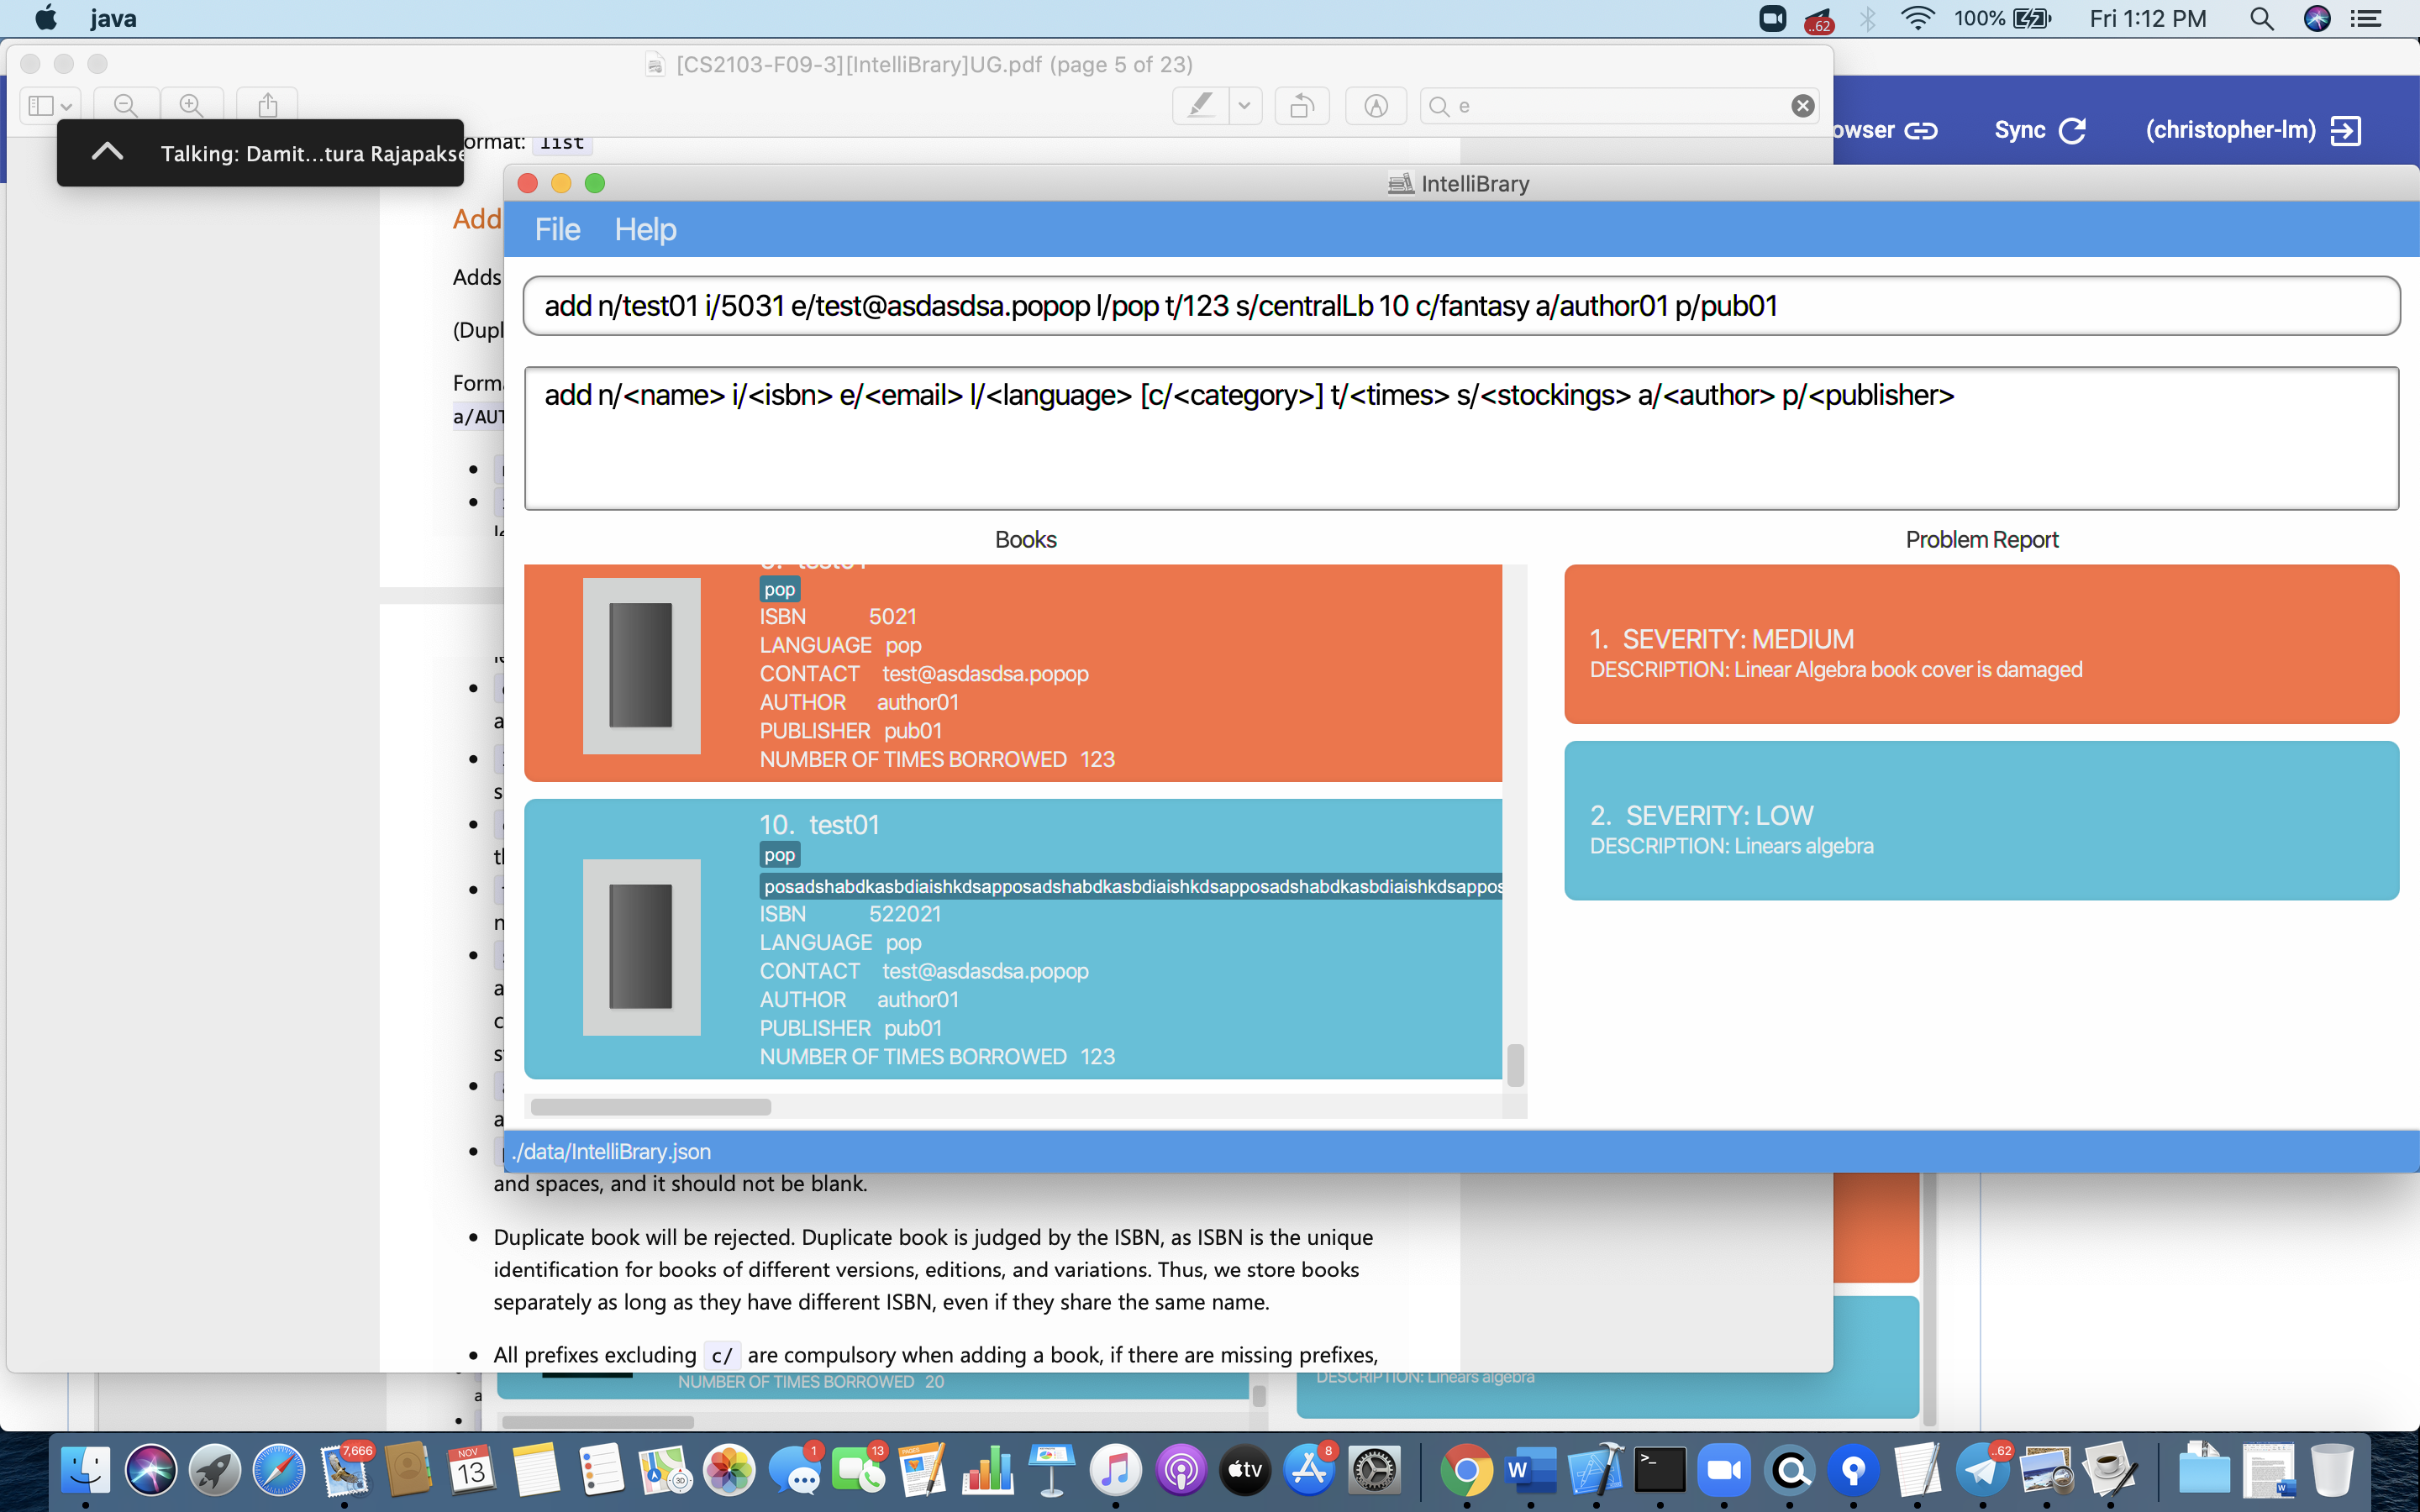Open the Help menu in IntelliBrary

coord(645,230)
